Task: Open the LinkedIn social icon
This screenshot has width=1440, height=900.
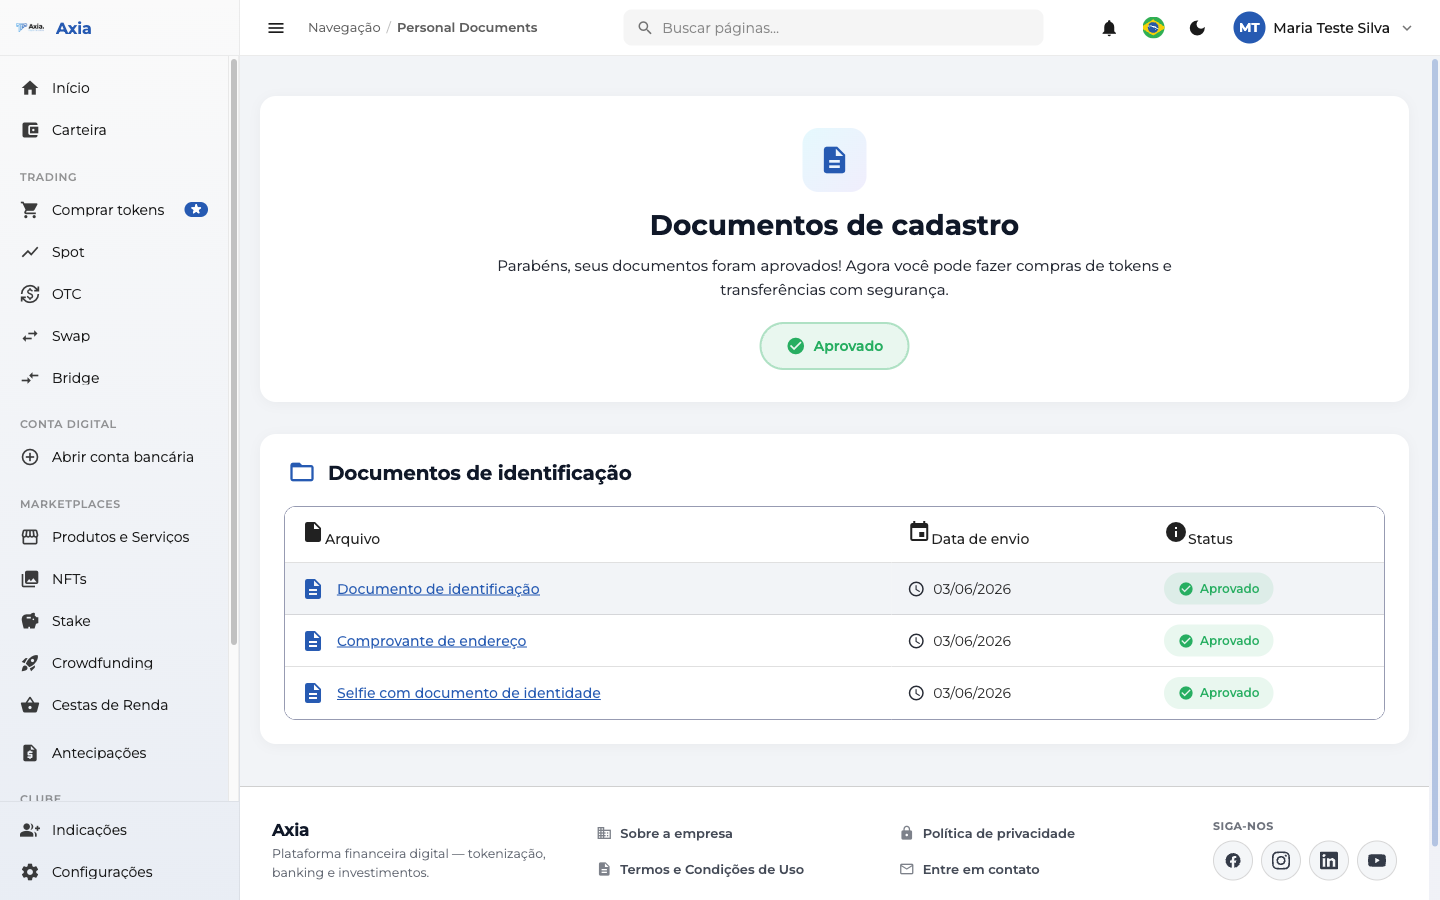Action: pos(1329,860)
